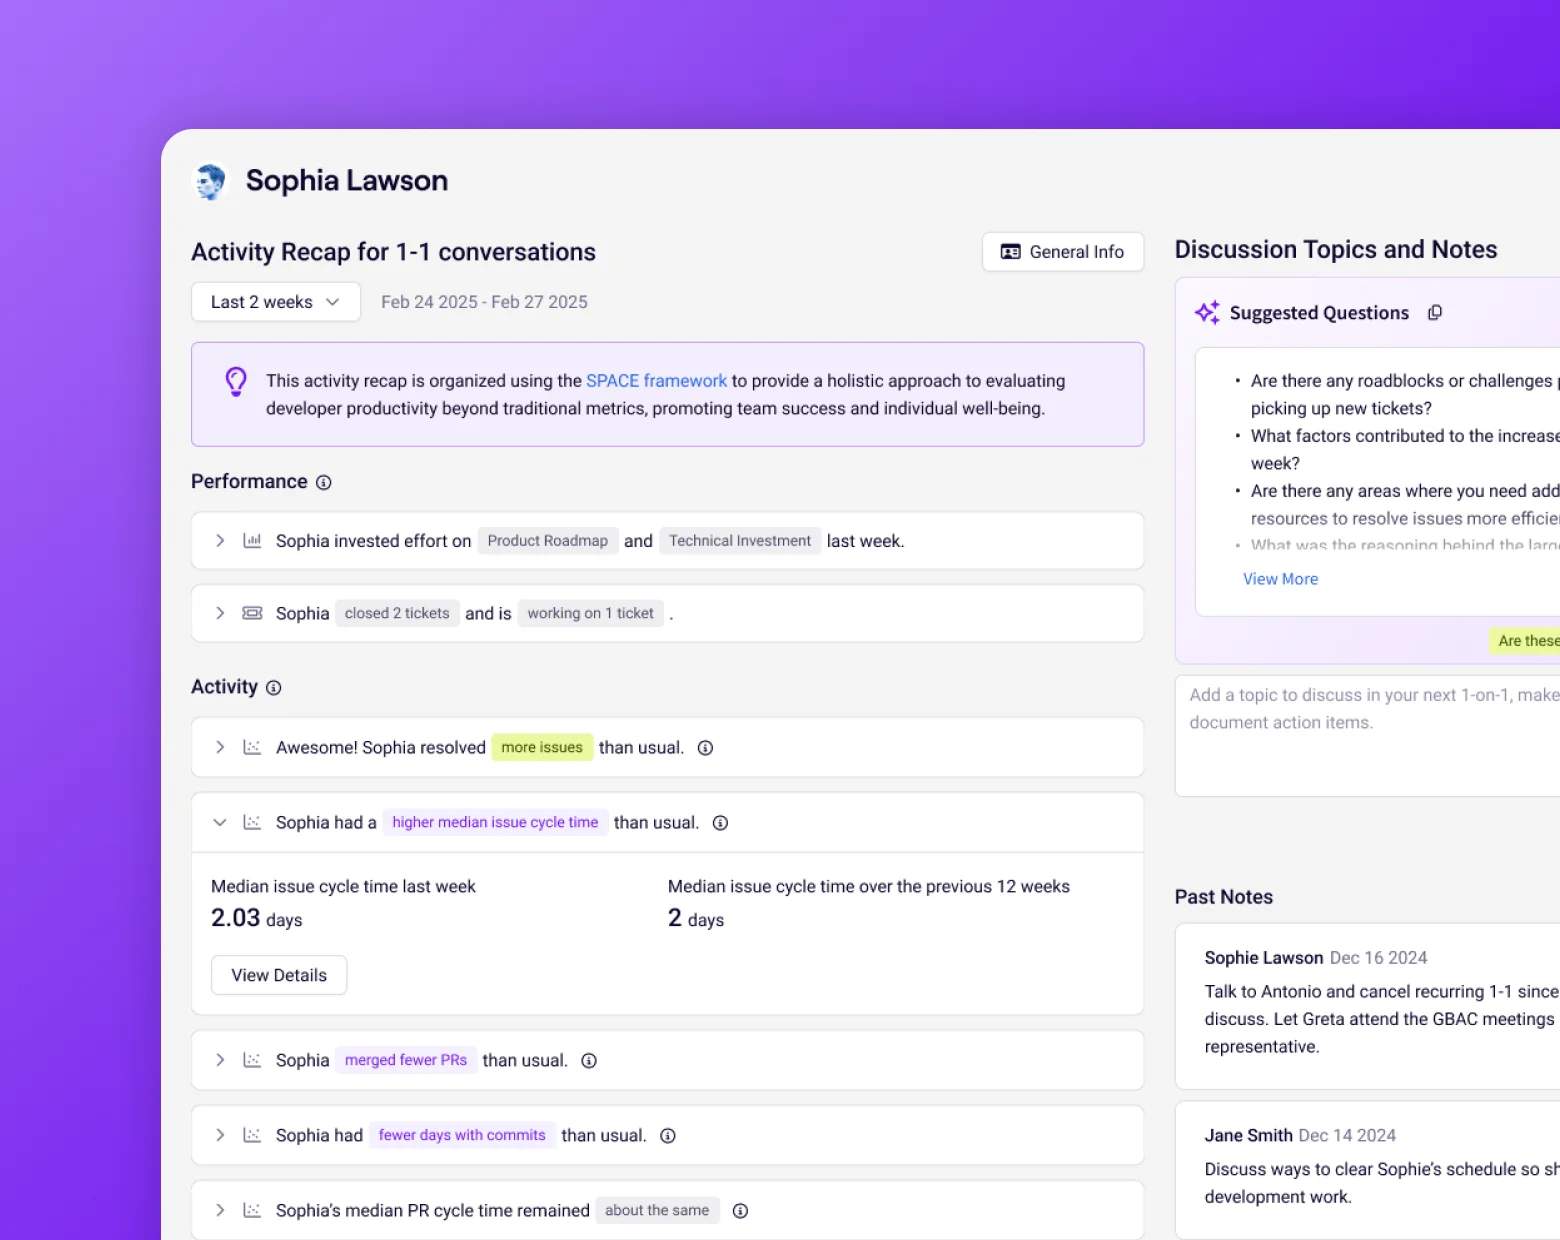Expand the resolved more issues row
Screen dimensions: 1560x1240
tap(220, 748)
